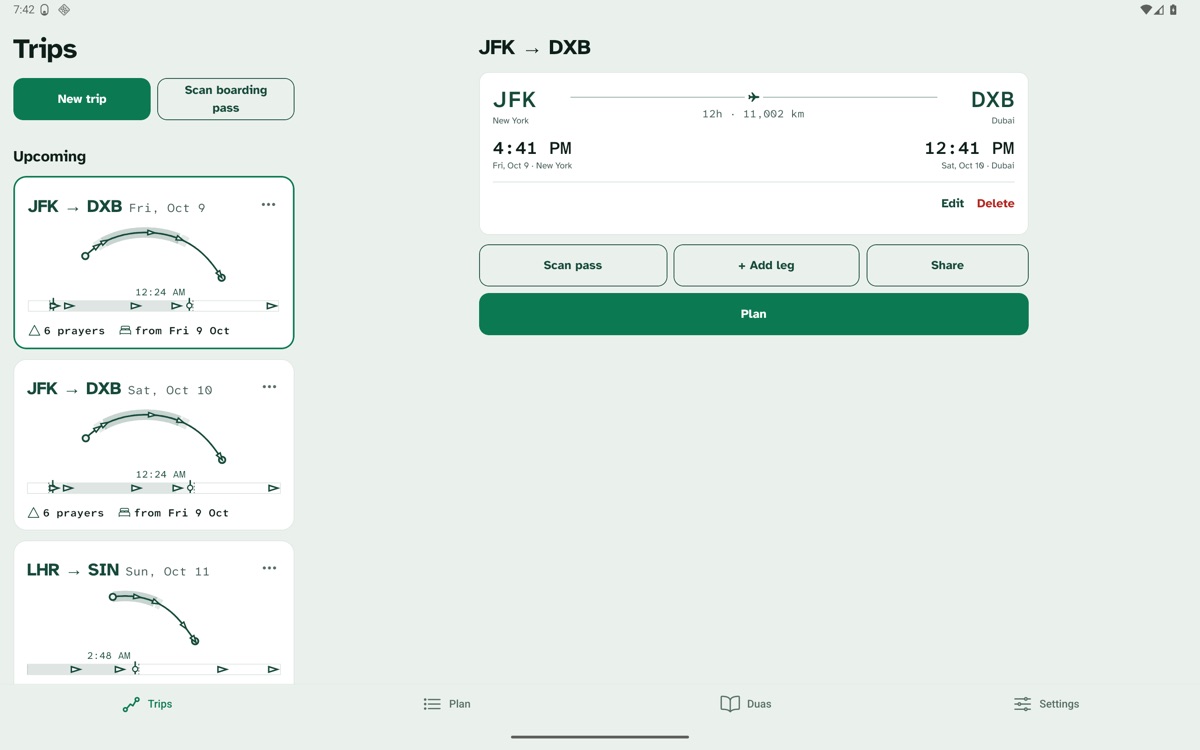Click the green Plan button
This screenshot has width=1200, height=750.
tap(754, 314)
